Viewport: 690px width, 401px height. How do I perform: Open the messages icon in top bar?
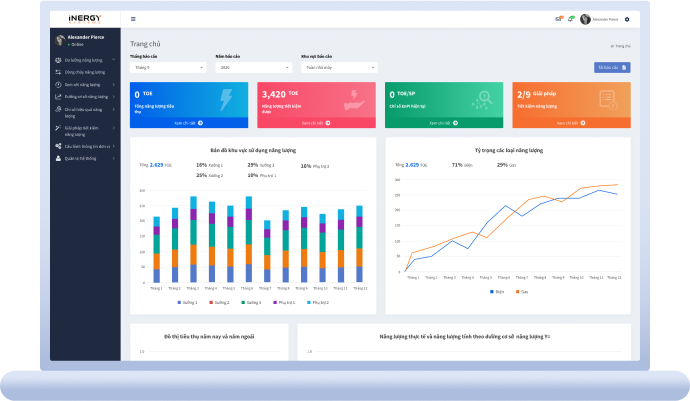[559, 19]
